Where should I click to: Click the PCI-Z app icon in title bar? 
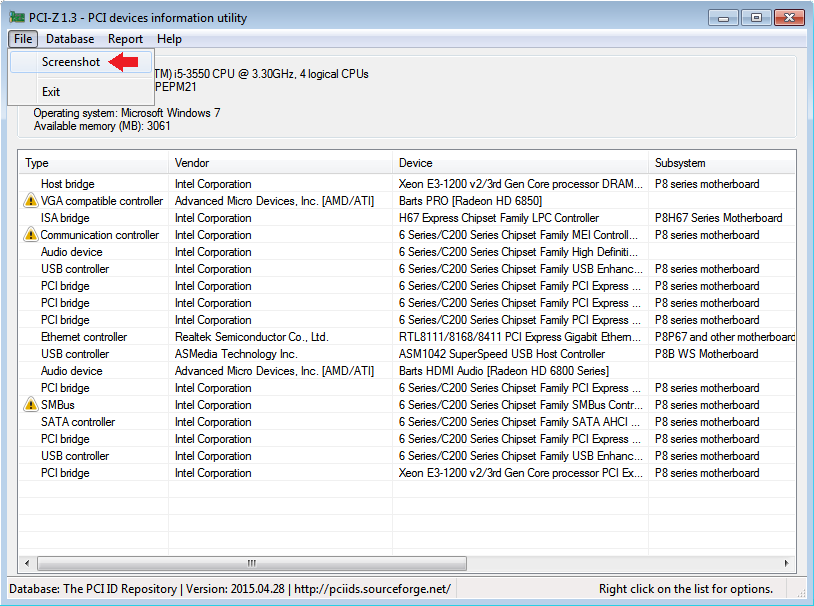[x=17, y=18]
